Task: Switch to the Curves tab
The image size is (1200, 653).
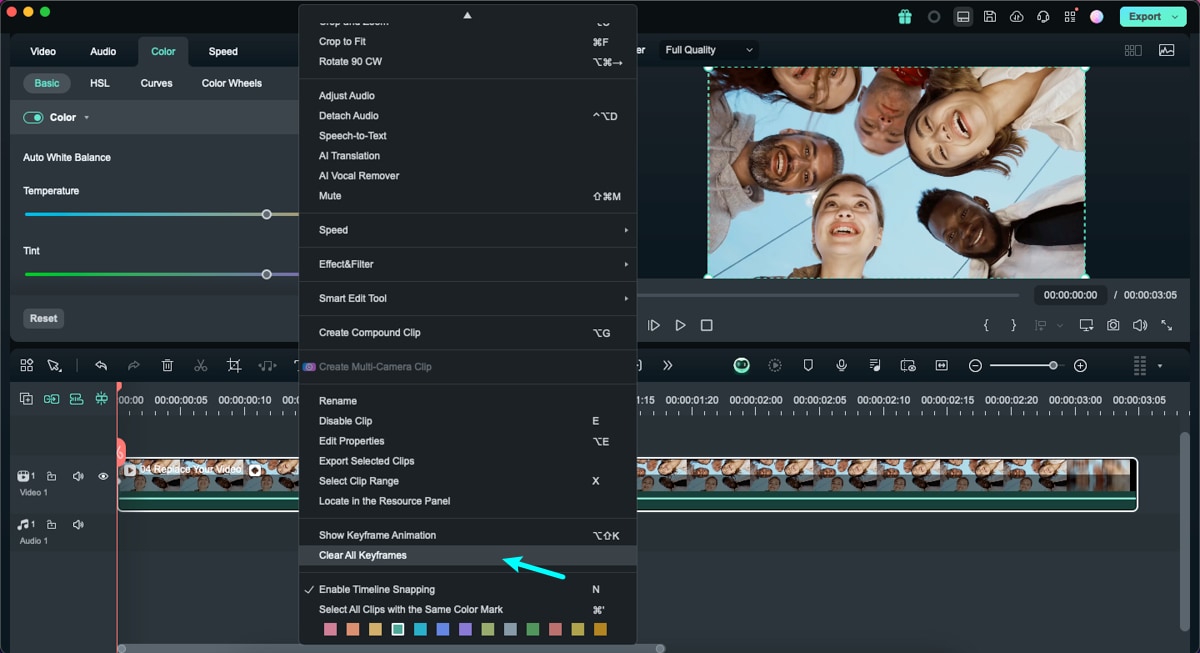Action: [x=156, y=83]
